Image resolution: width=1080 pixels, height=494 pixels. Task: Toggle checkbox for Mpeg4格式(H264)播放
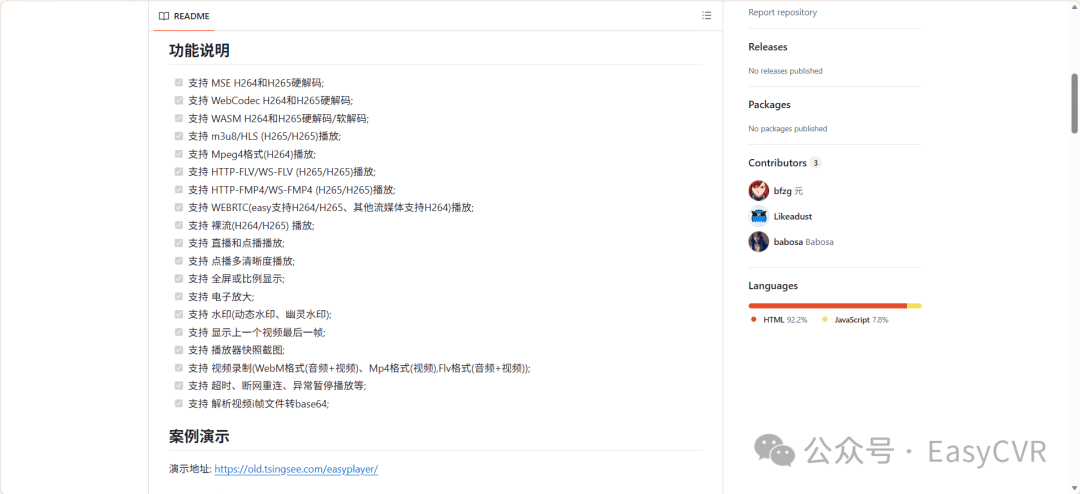pyautogui.click(x=178, y=154)
